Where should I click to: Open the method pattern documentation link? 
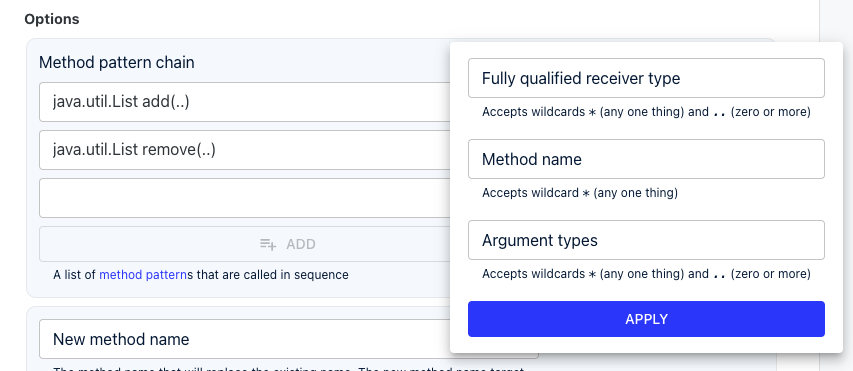(x=143, y=275)
